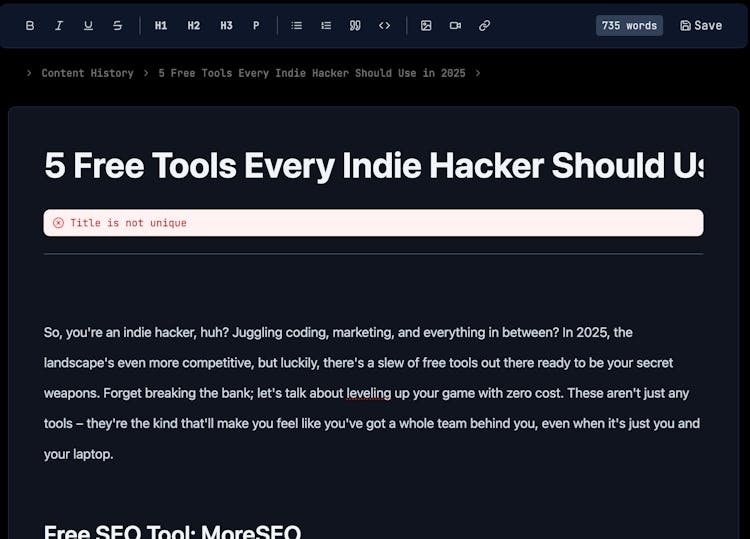This screenshot has width=750, height=539.
Task: Insert a video into the article
Action: [x=455, y=26]
